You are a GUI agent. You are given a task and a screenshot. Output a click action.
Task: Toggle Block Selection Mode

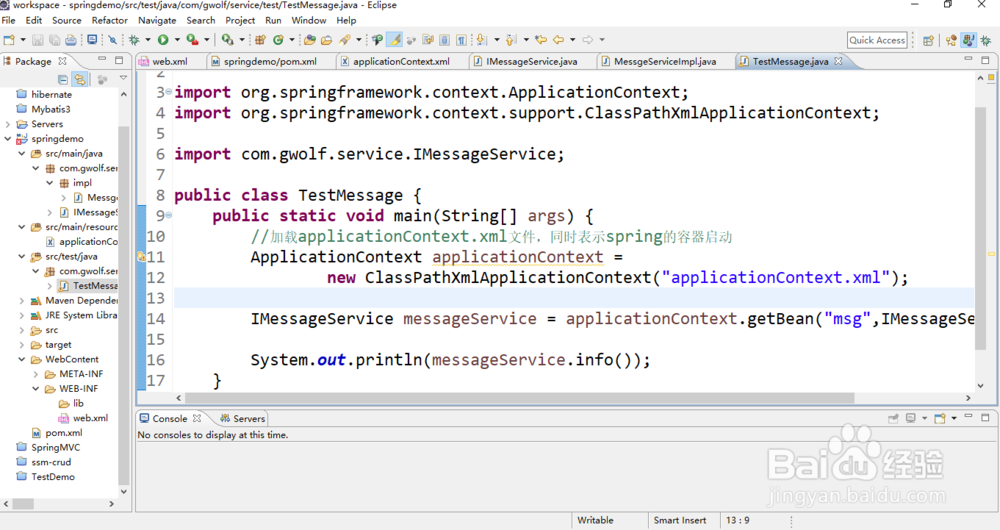[x=445, y=40]
